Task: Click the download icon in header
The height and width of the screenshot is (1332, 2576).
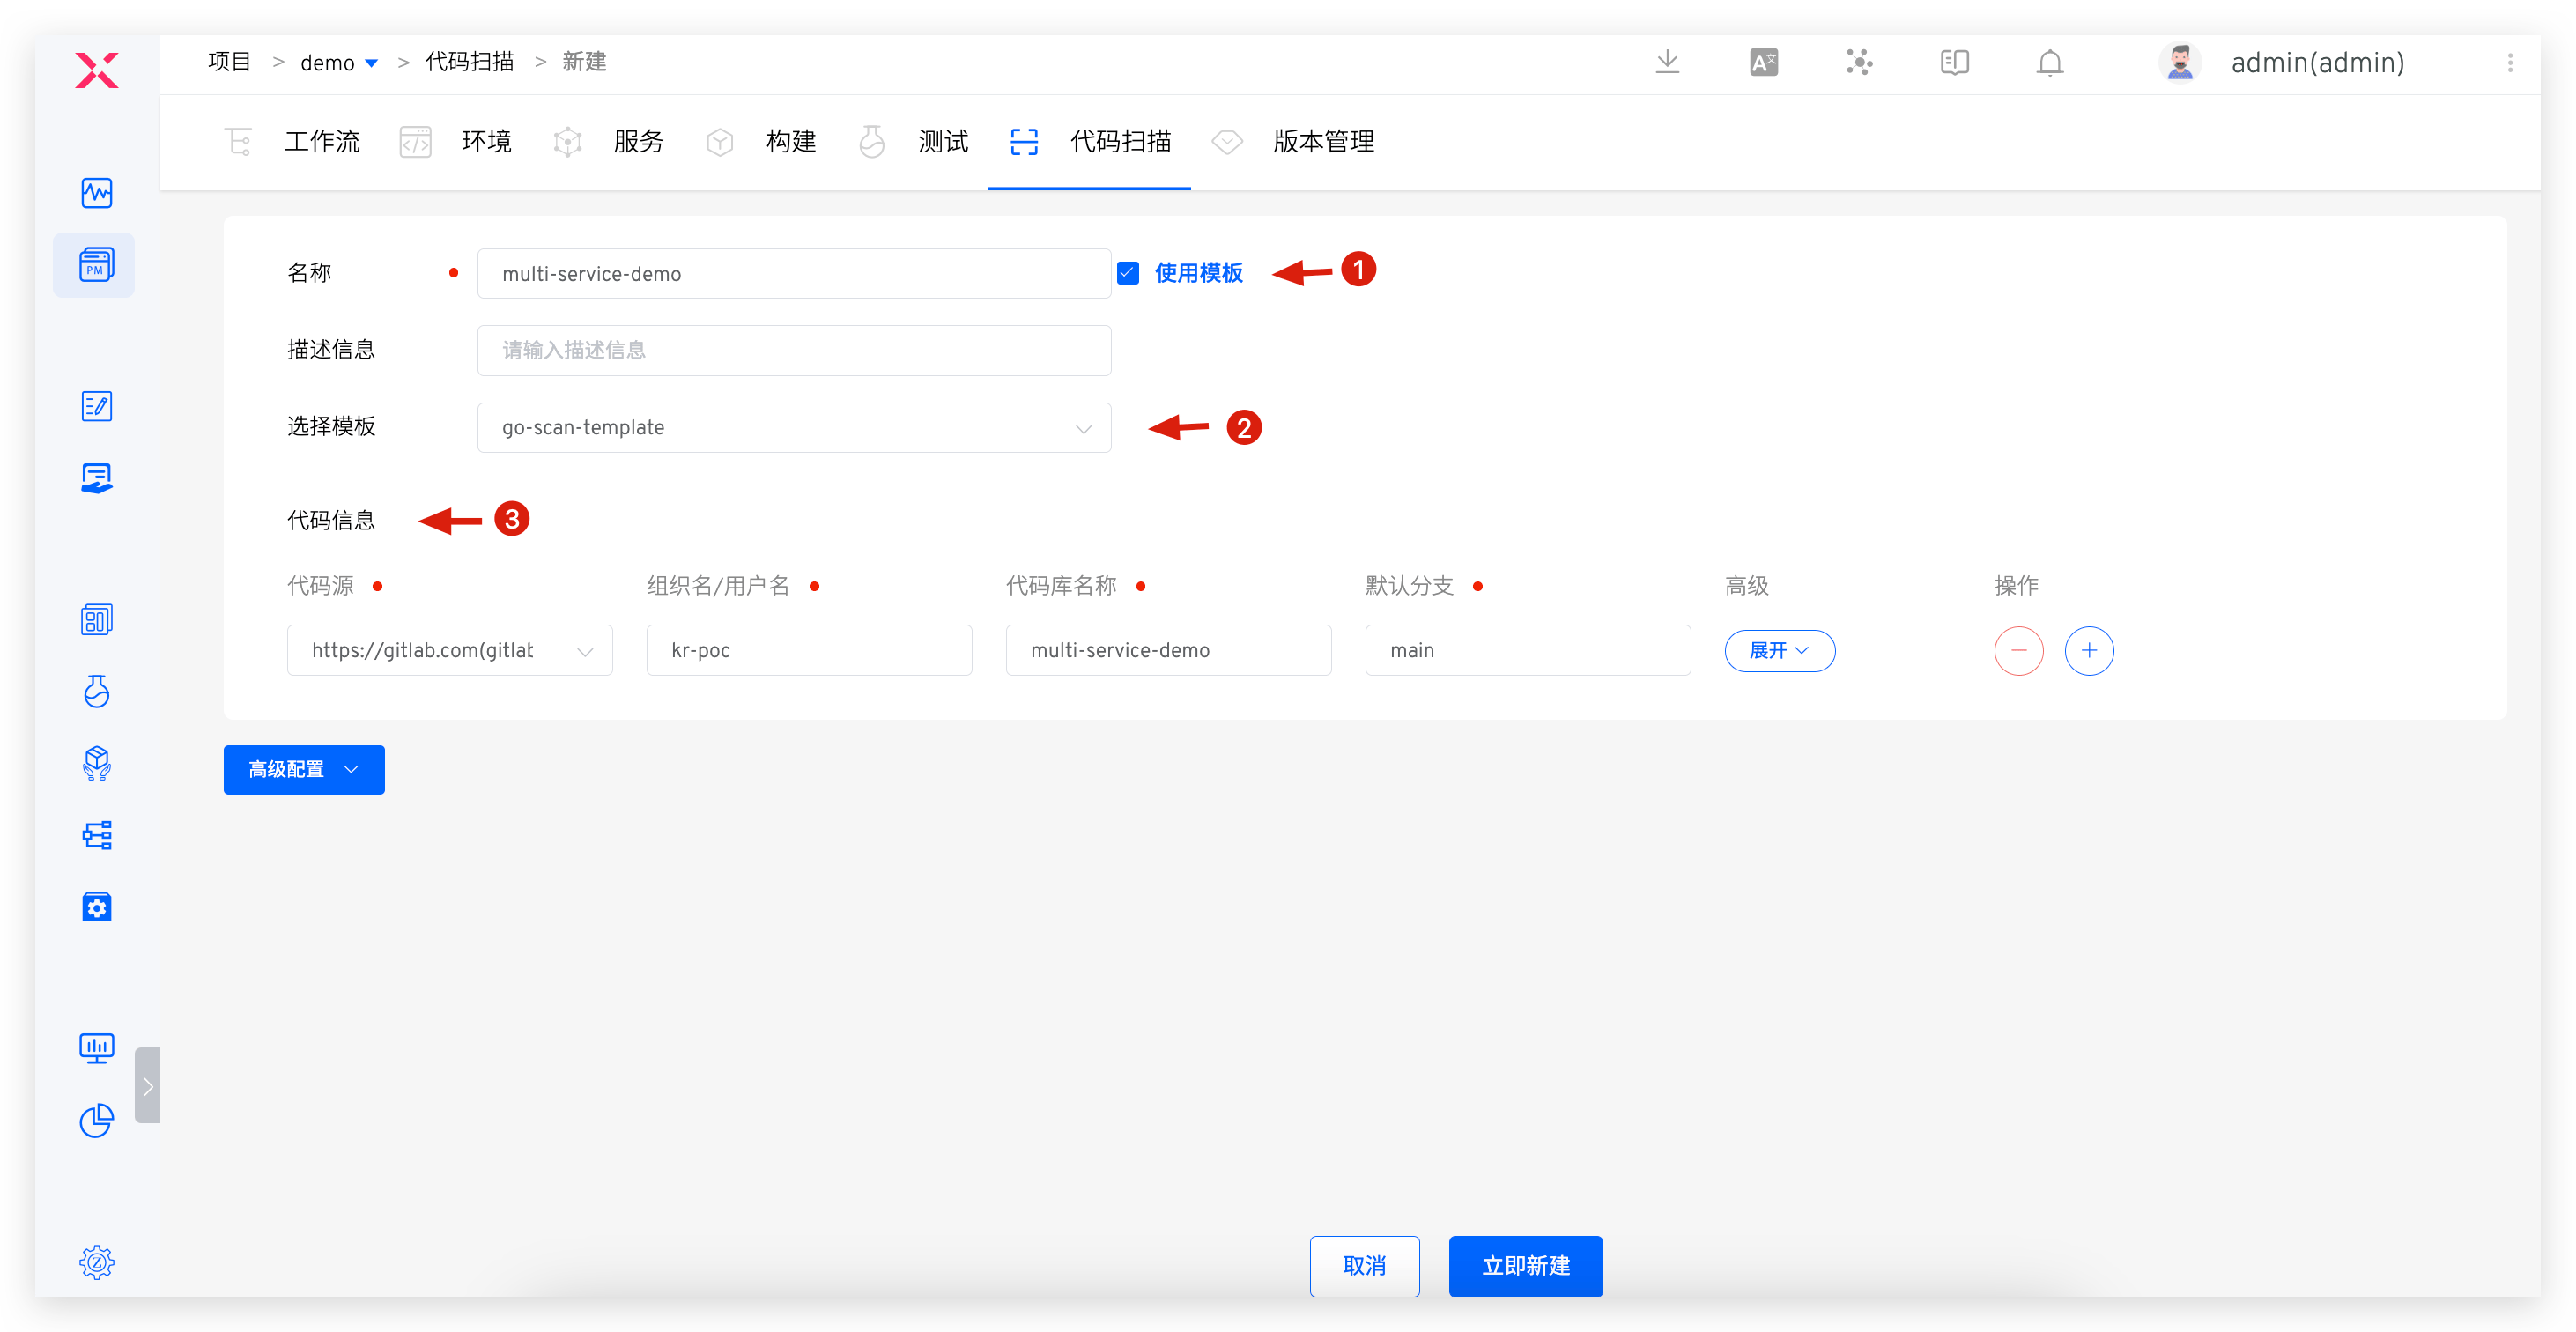Action: coord(1667,62)
